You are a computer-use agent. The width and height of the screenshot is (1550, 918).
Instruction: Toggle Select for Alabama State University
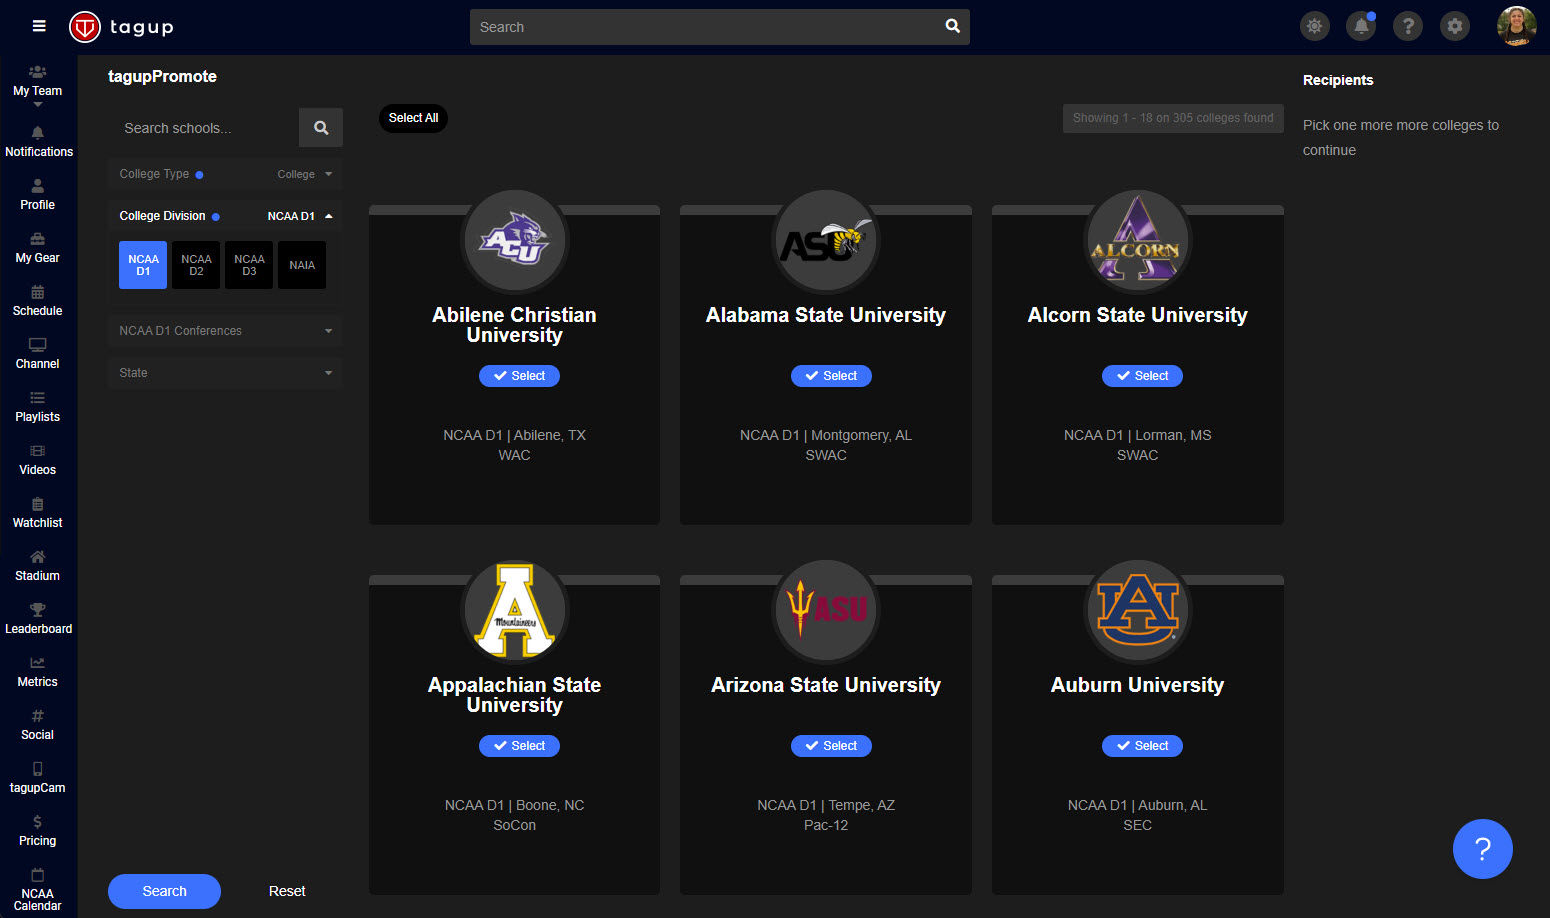831,376
